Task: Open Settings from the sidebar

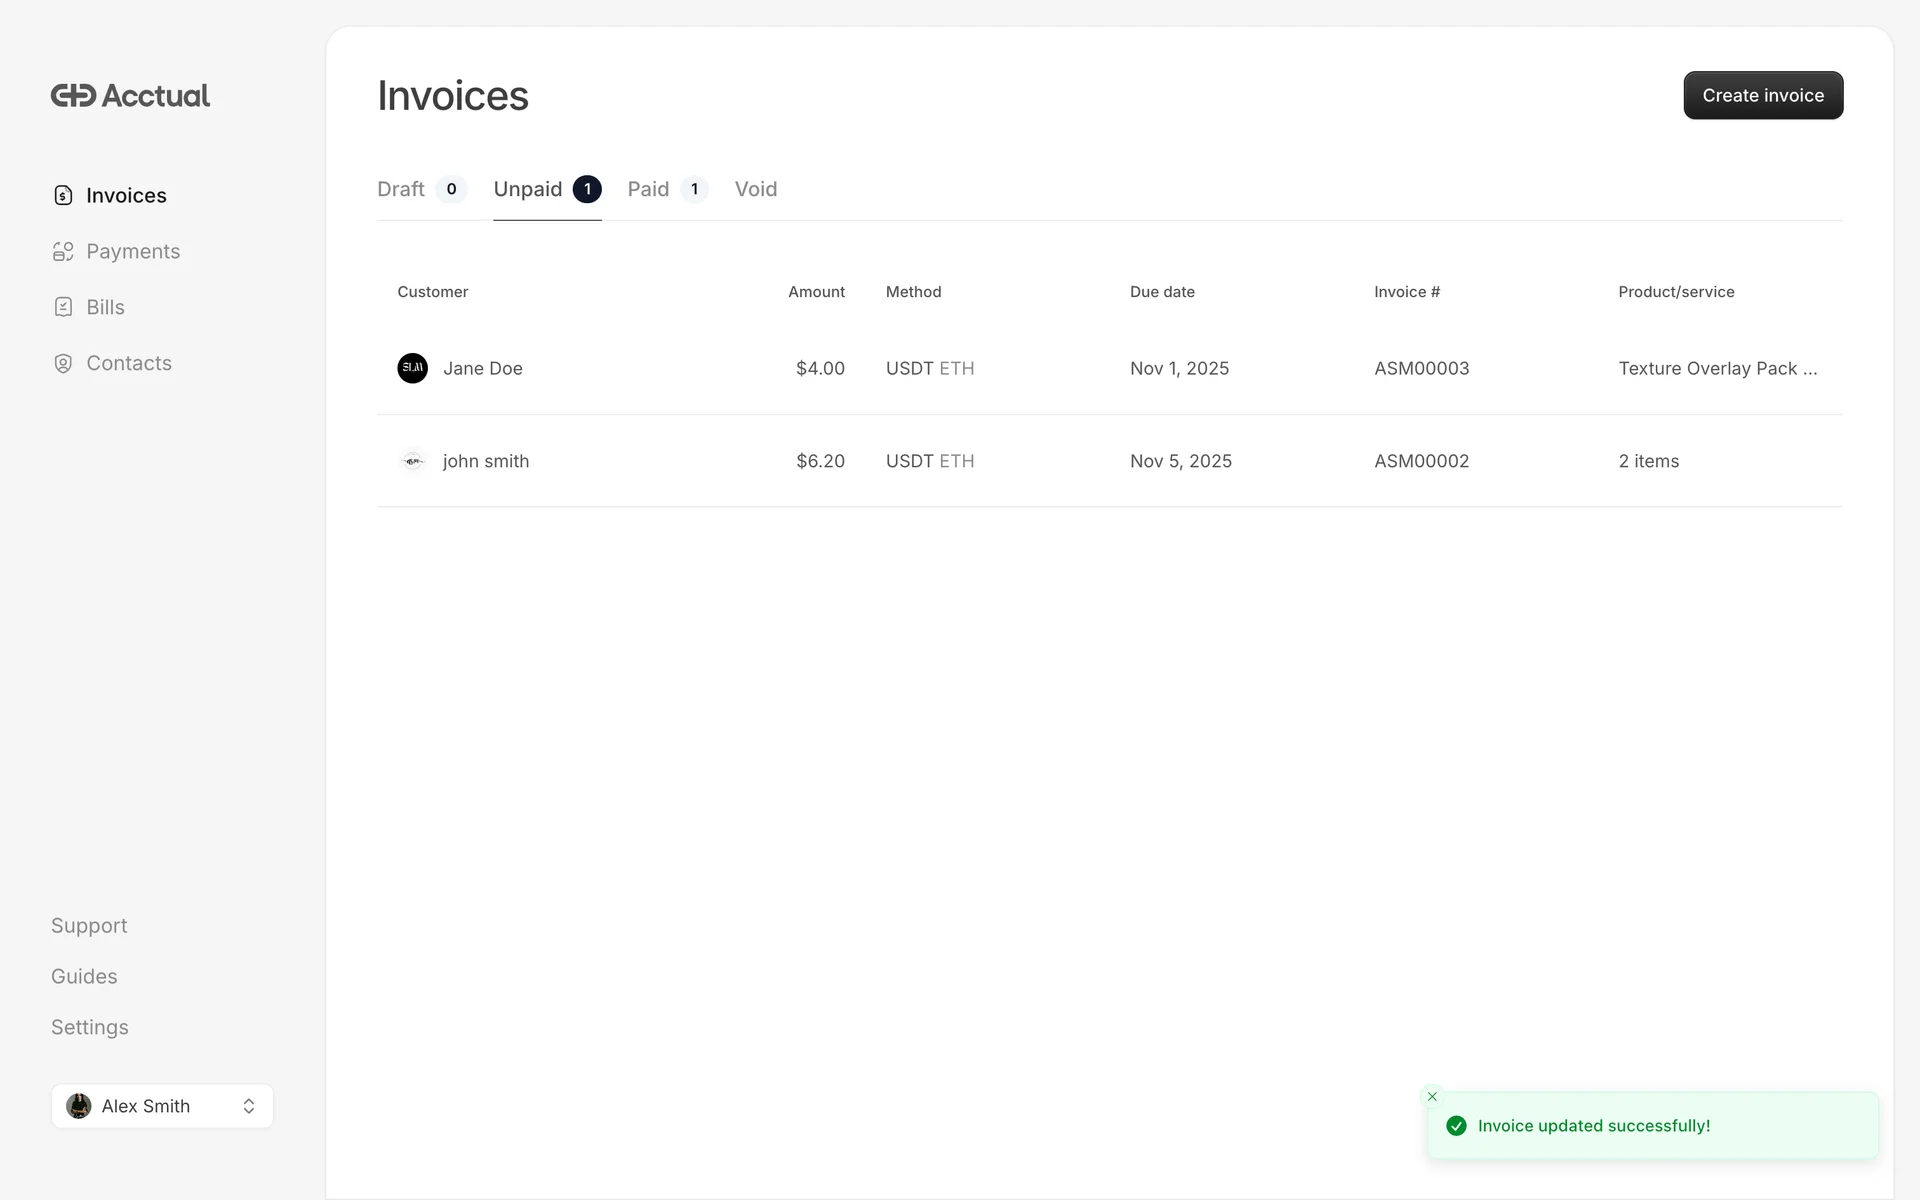Action: [90, 1028]
